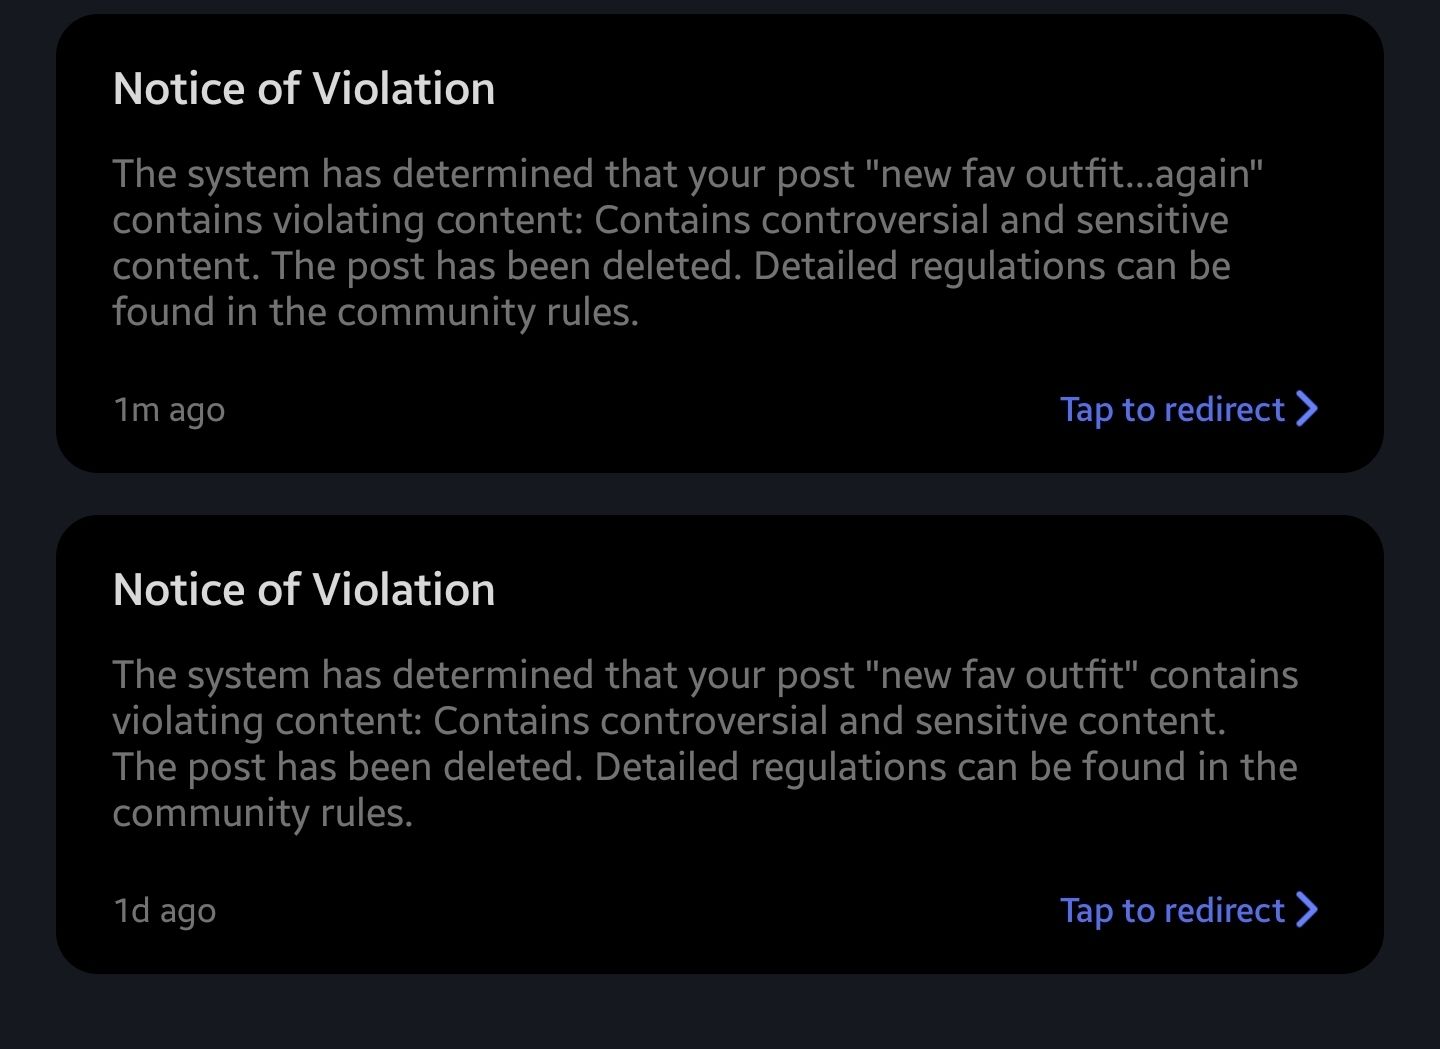This screenshot has width=1440, height=1049.
Task: Click the quoted post title "new fav outfit...again"
Action: (1065, 174)
